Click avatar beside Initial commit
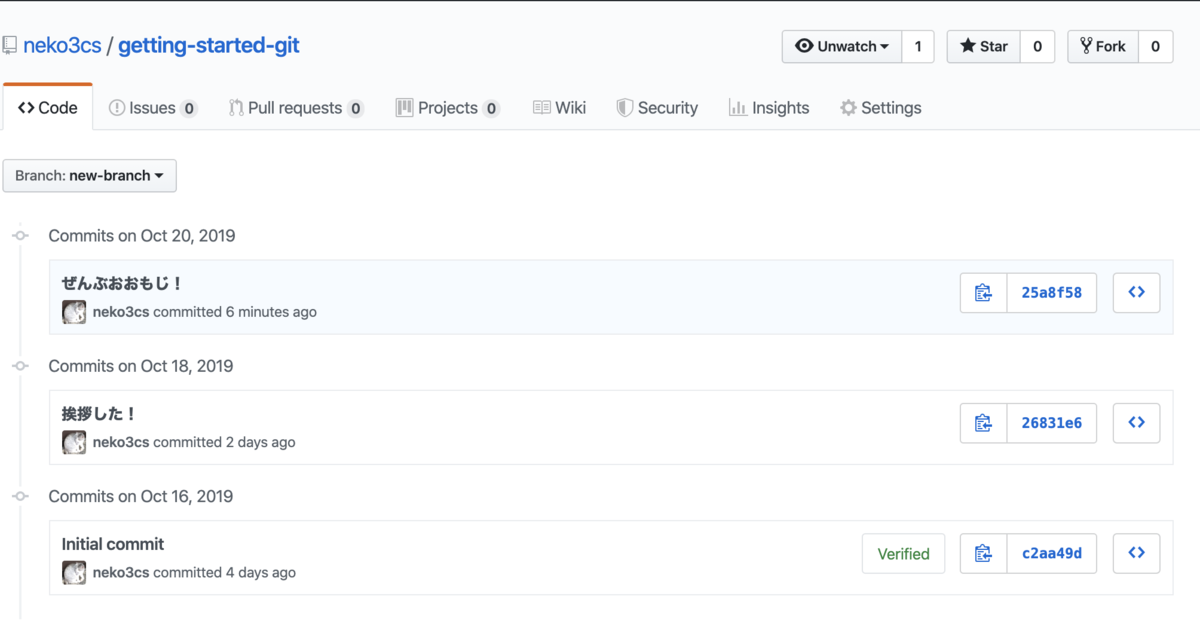 (74, 572)
